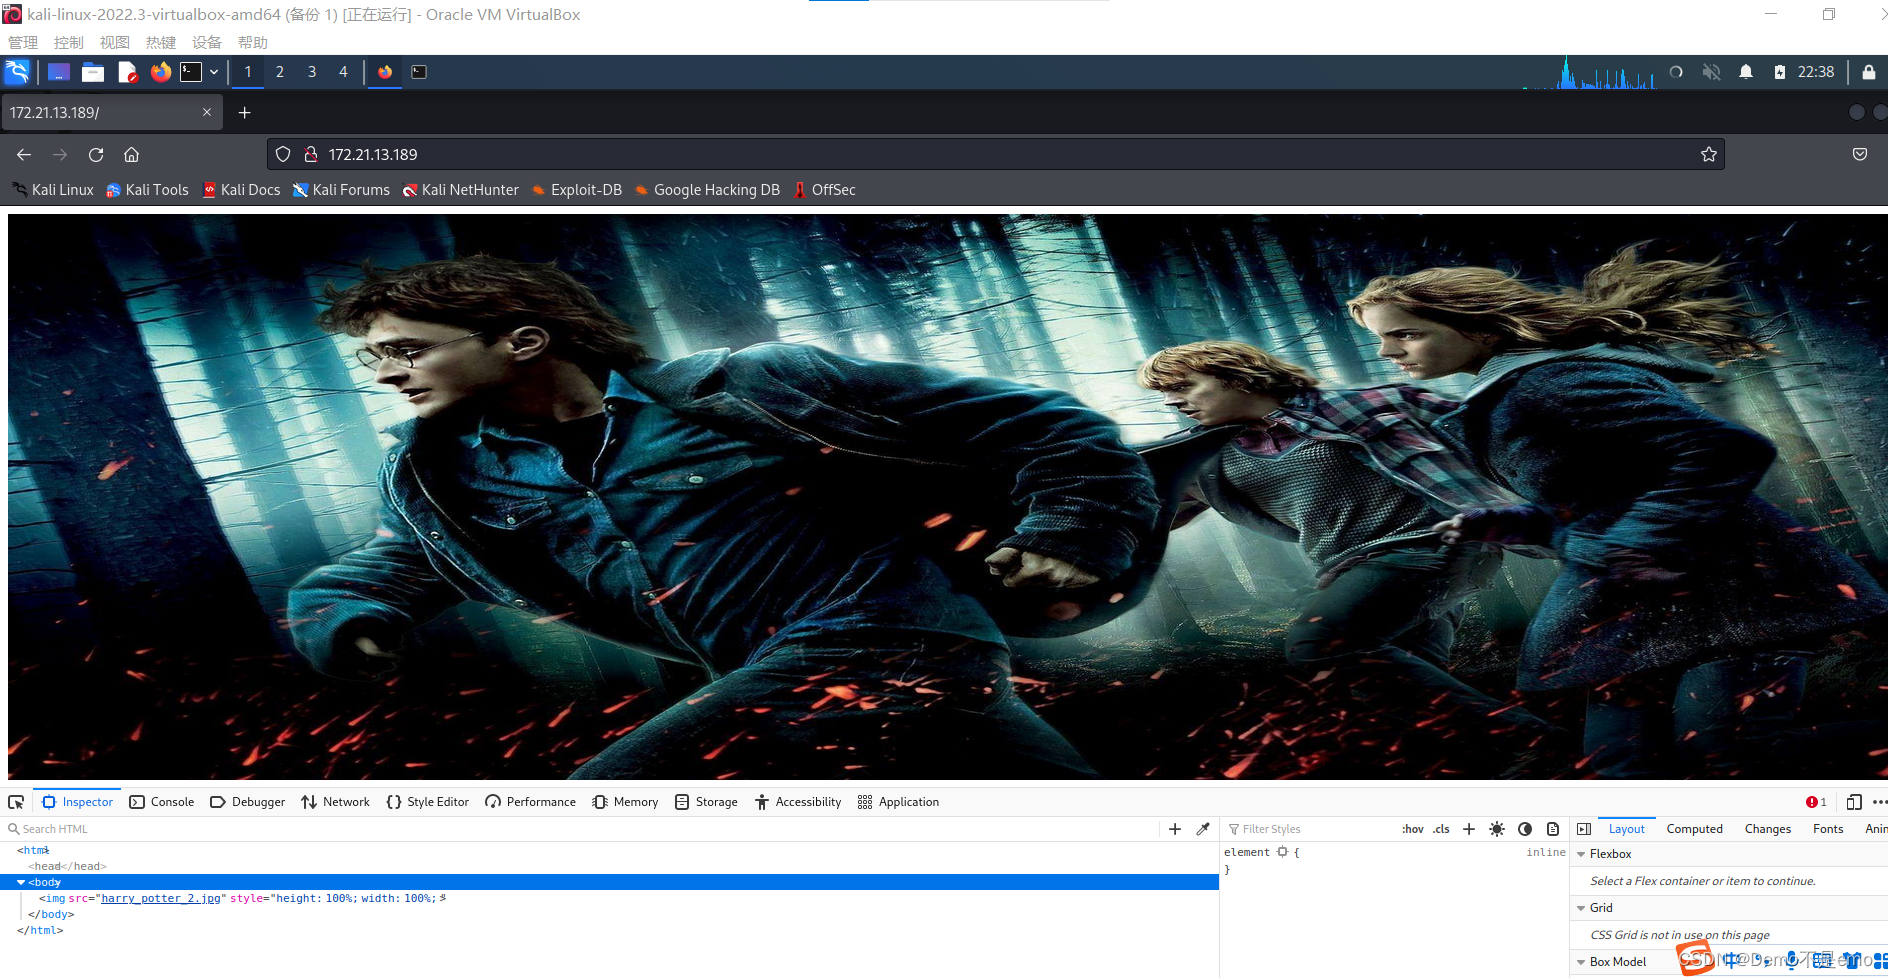1888x978 pixels.
Task: Create a new node with plus icon
Action: point(1175,829)
